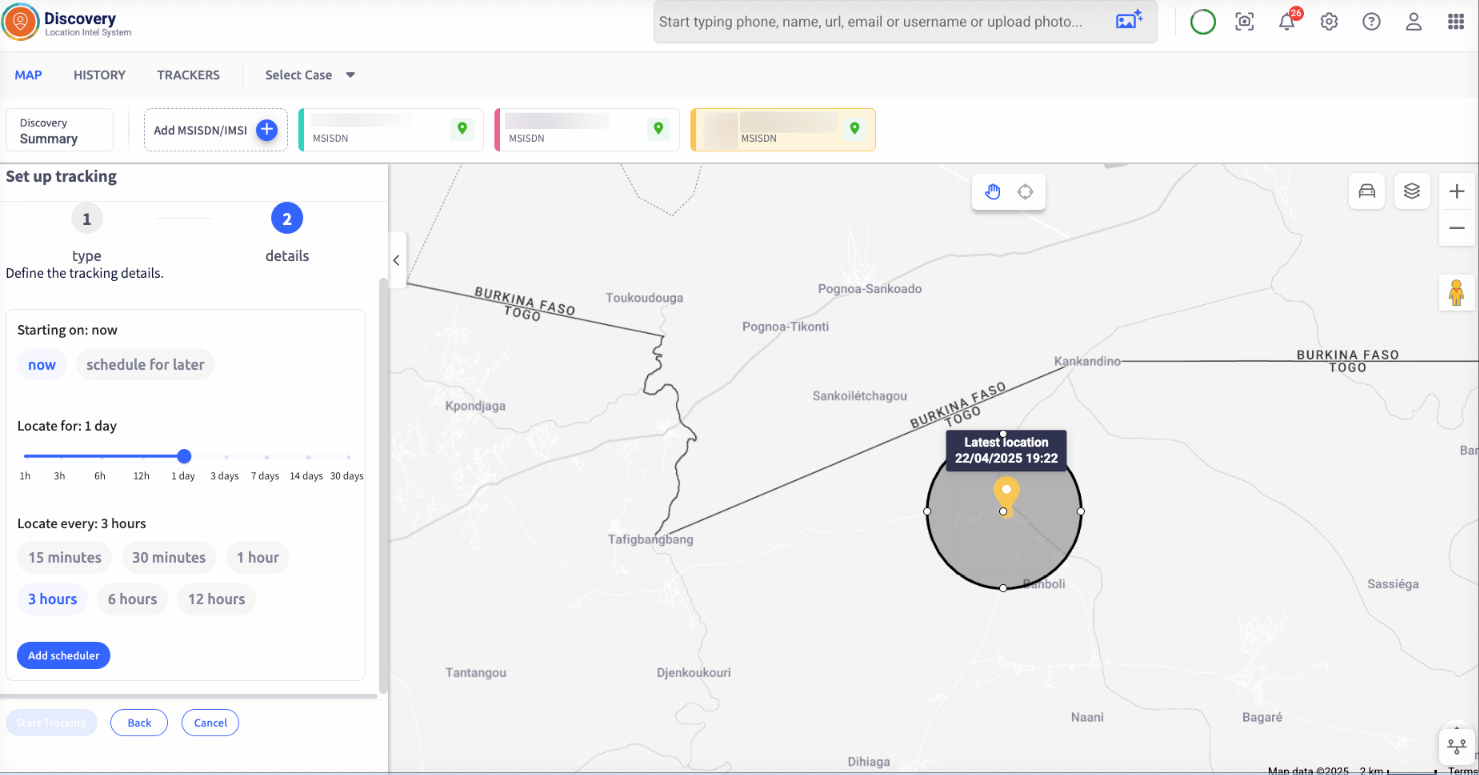The height and width of the screenshot is (775, 1479).
Task: Open the settings gear icon
Action: click(x=1329, y=22)
